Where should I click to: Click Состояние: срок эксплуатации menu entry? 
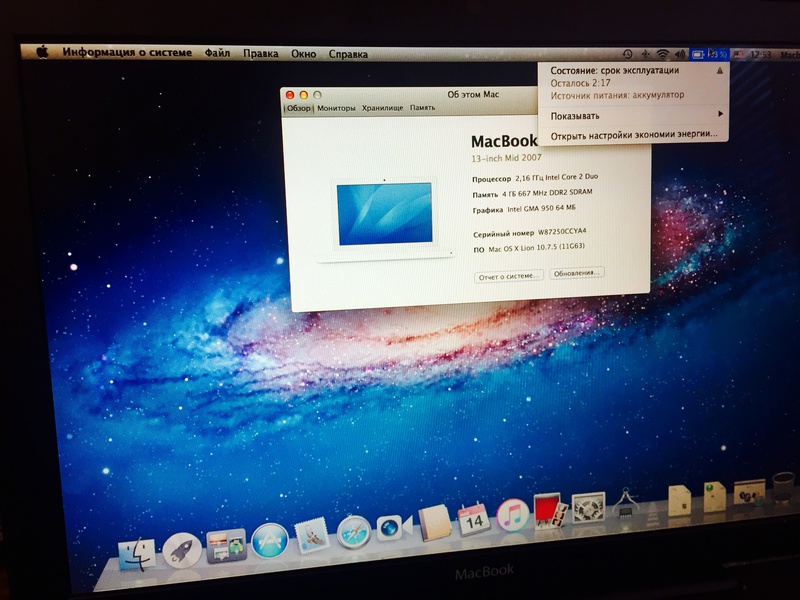[633, 70]
